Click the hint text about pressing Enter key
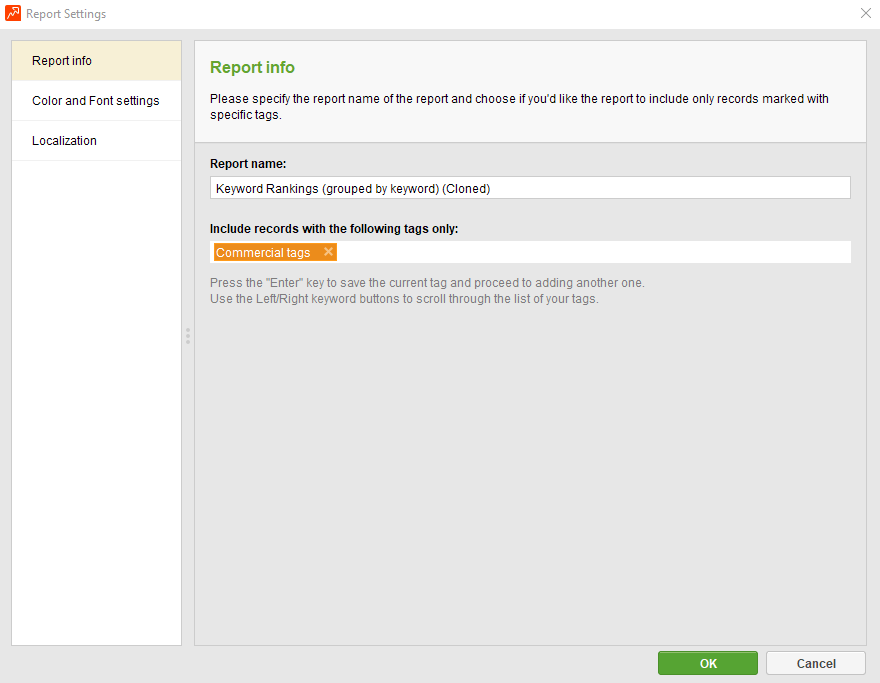This screenshot has width=880, height=683. (x=427, y=283)
